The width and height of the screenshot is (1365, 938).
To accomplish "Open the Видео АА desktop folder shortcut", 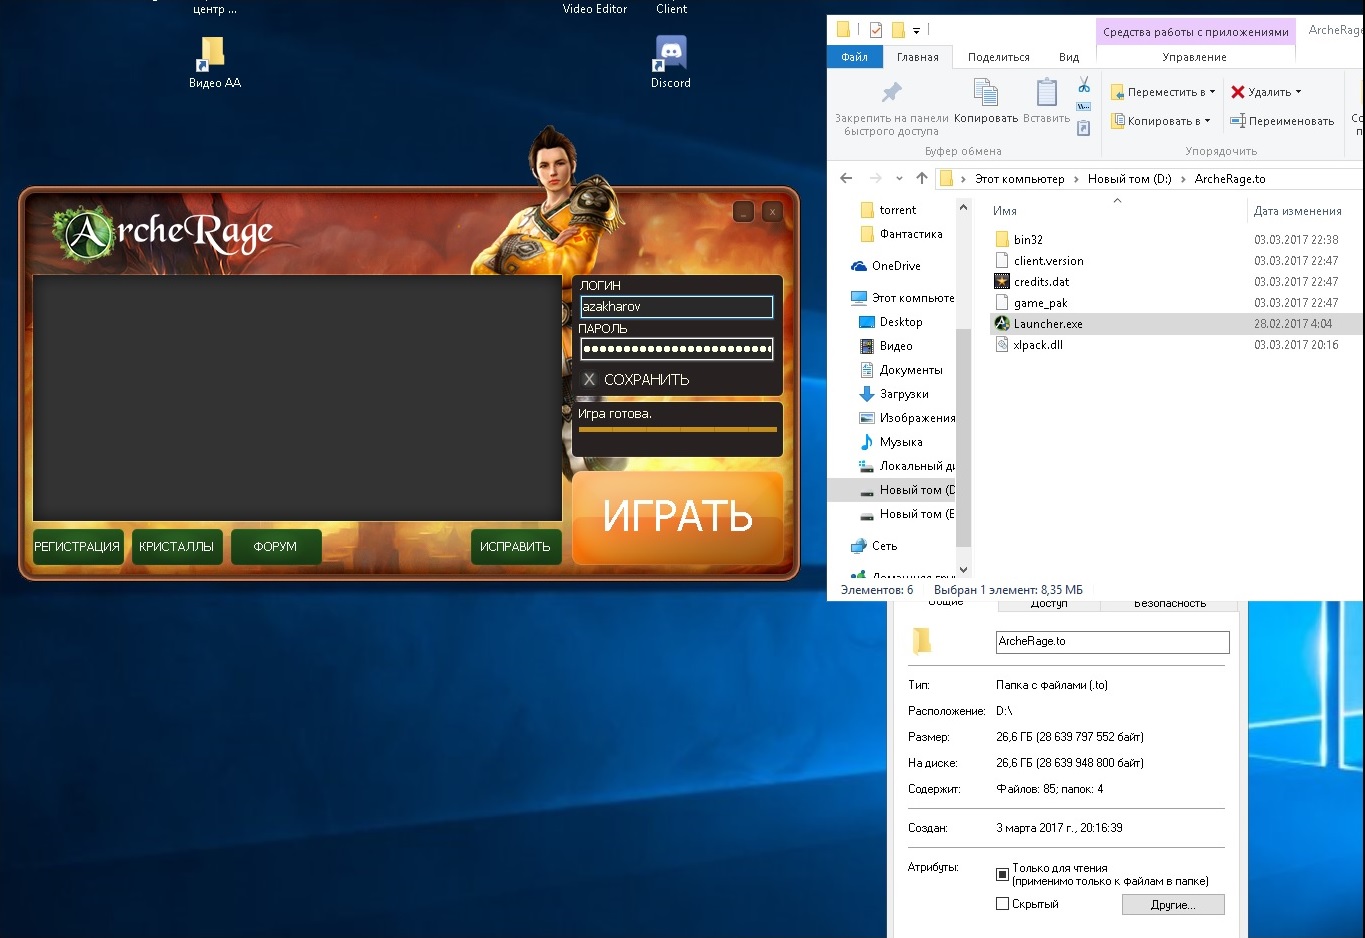I will point(214,62).
